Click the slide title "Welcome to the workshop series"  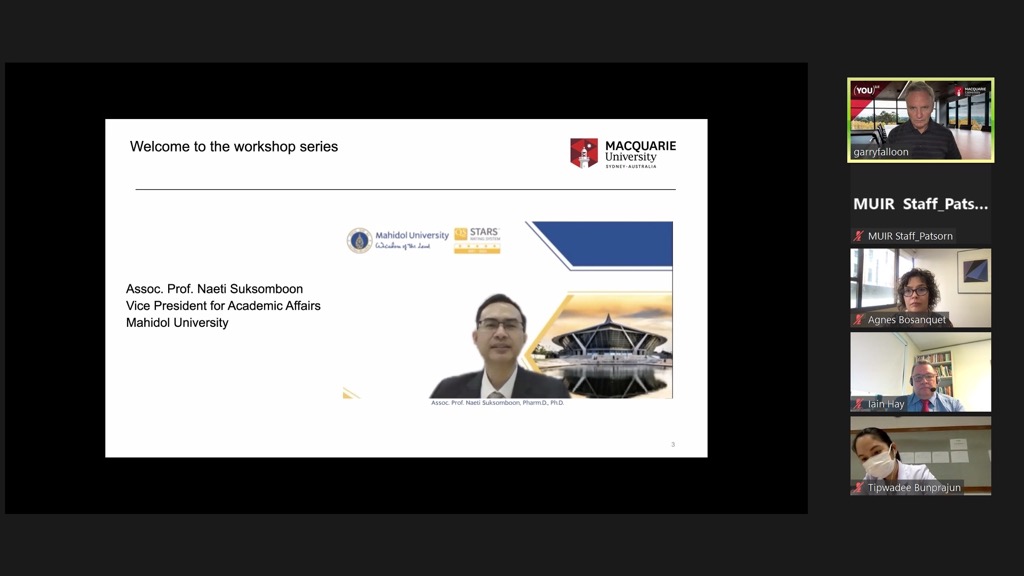(234, 147)
